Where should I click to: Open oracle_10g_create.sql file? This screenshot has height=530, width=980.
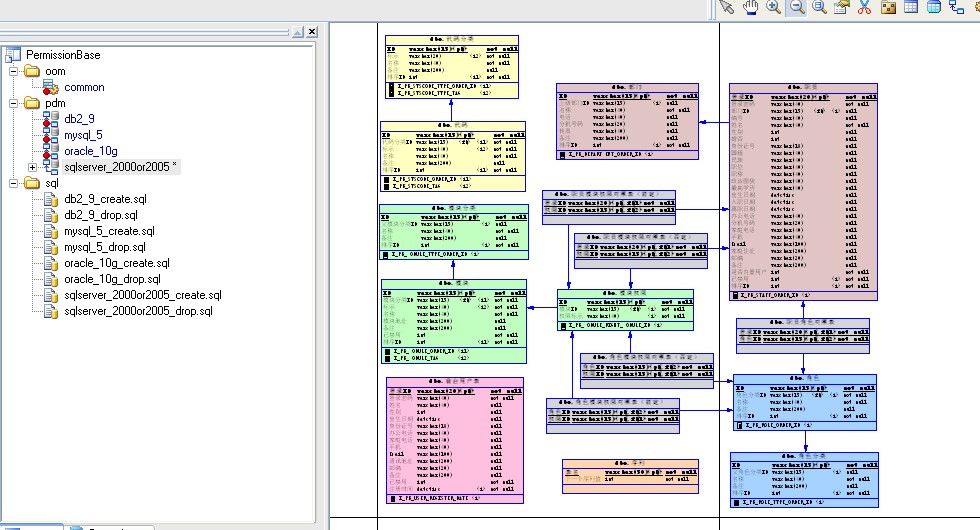point(116,263)
